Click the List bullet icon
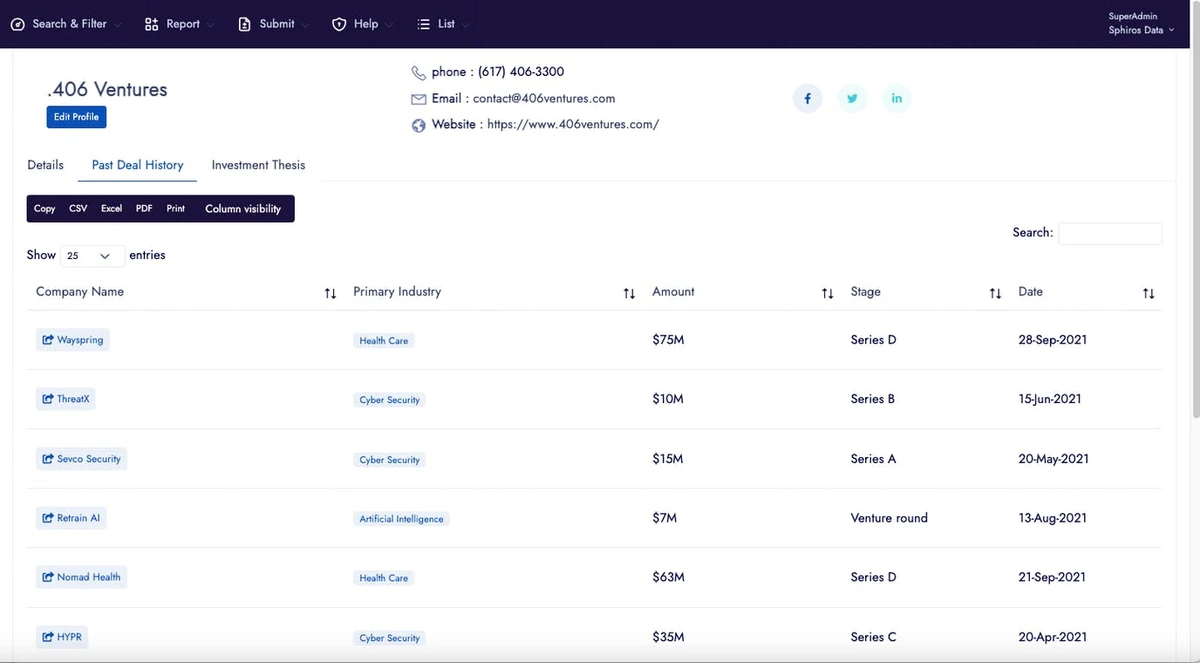The width and height of the screenshot is (1200, 663). click(424, 24)
